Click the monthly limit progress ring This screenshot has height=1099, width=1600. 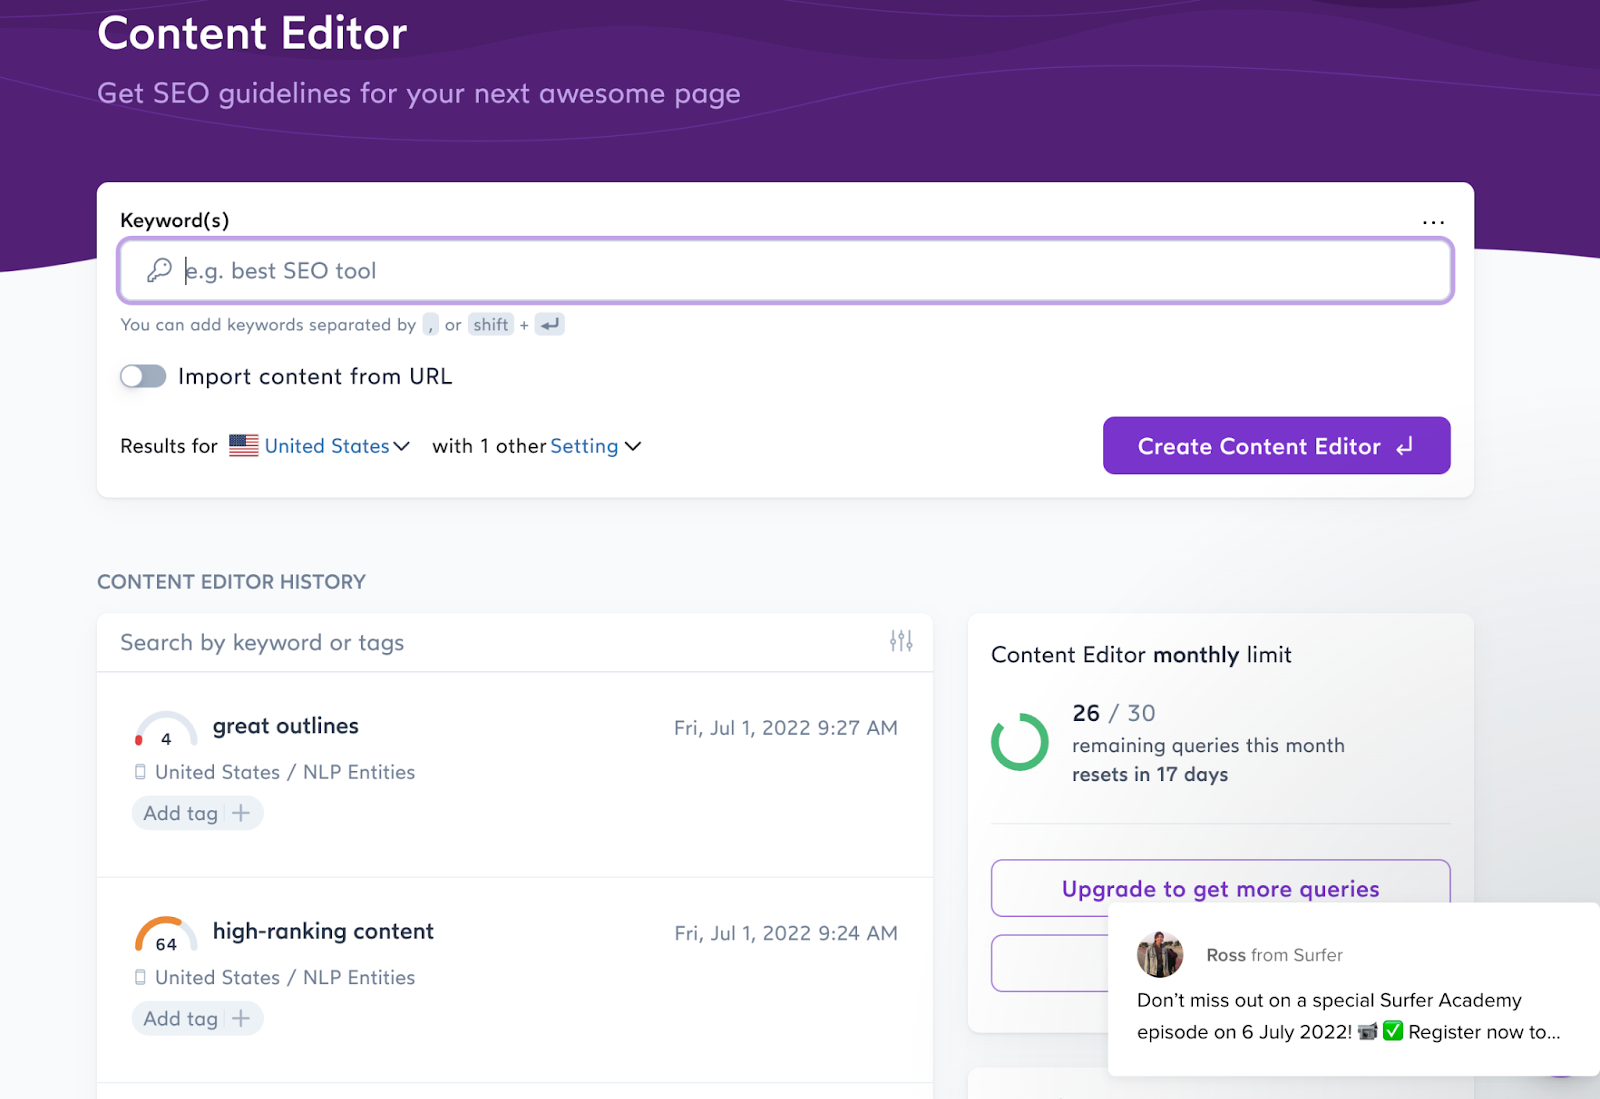1019,742
